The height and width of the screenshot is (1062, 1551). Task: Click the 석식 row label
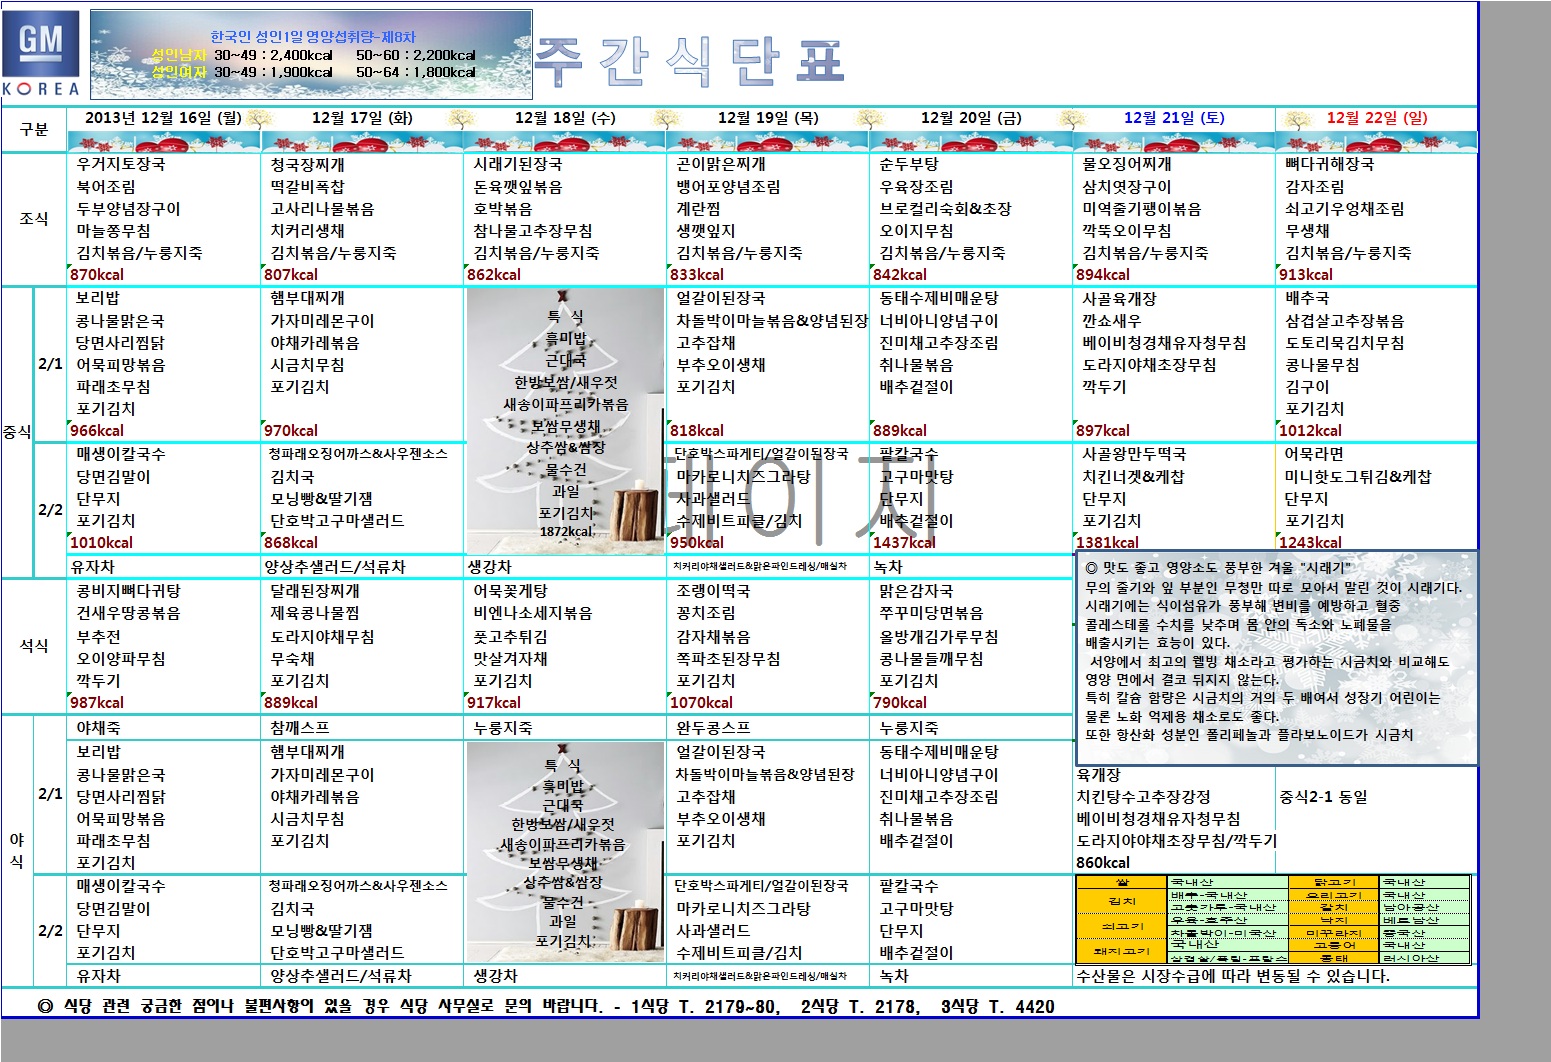coord(34,646)
